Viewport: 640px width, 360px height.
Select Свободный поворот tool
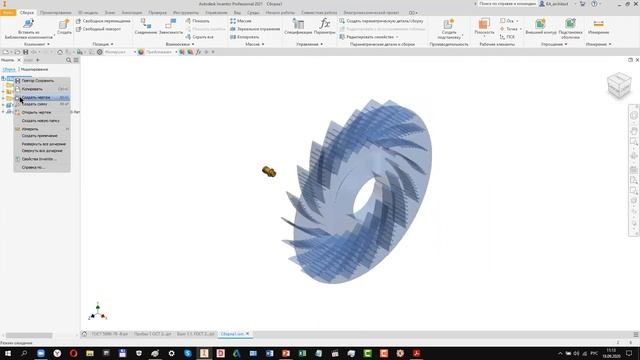tap(99, 29)
